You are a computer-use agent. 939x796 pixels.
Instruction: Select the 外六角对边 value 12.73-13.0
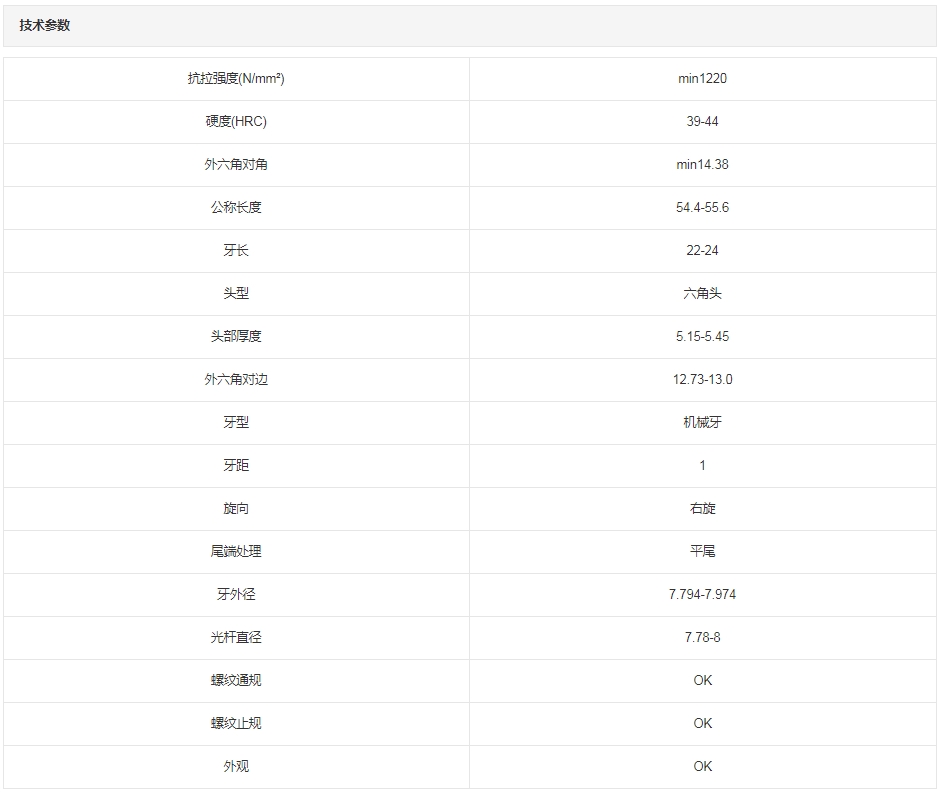[x=702, y=380]
